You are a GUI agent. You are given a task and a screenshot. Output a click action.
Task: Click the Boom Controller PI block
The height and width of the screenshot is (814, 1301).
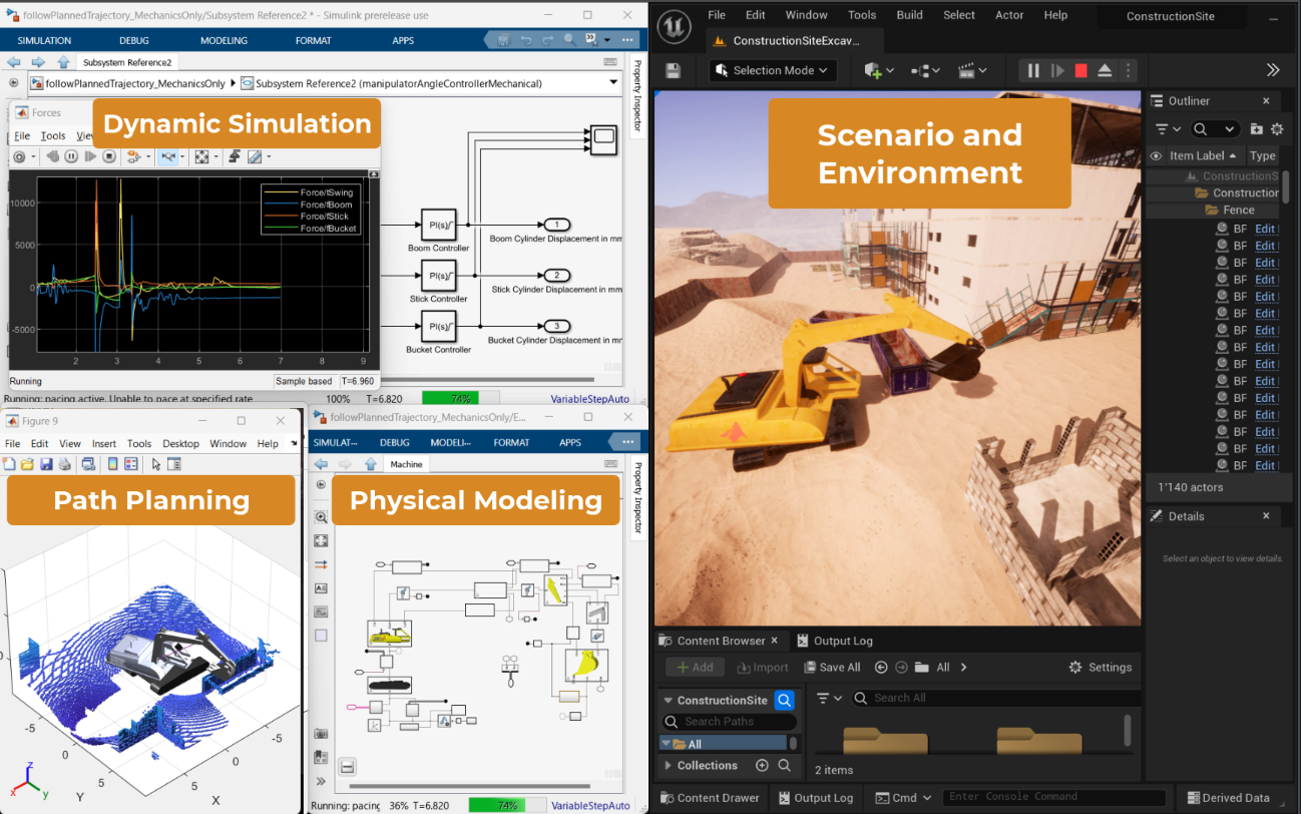[438, 225]
